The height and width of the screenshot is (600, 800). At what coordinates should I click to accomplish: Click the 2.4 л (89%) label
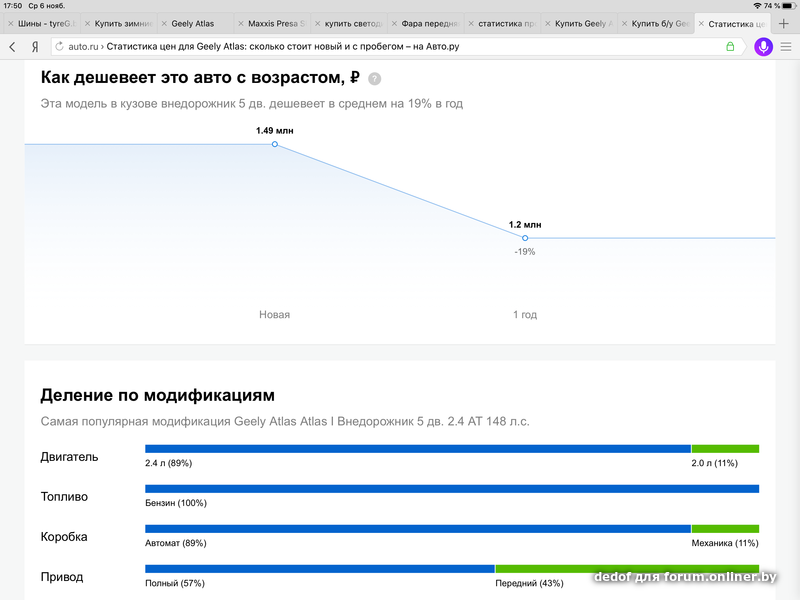pos(168,463)
